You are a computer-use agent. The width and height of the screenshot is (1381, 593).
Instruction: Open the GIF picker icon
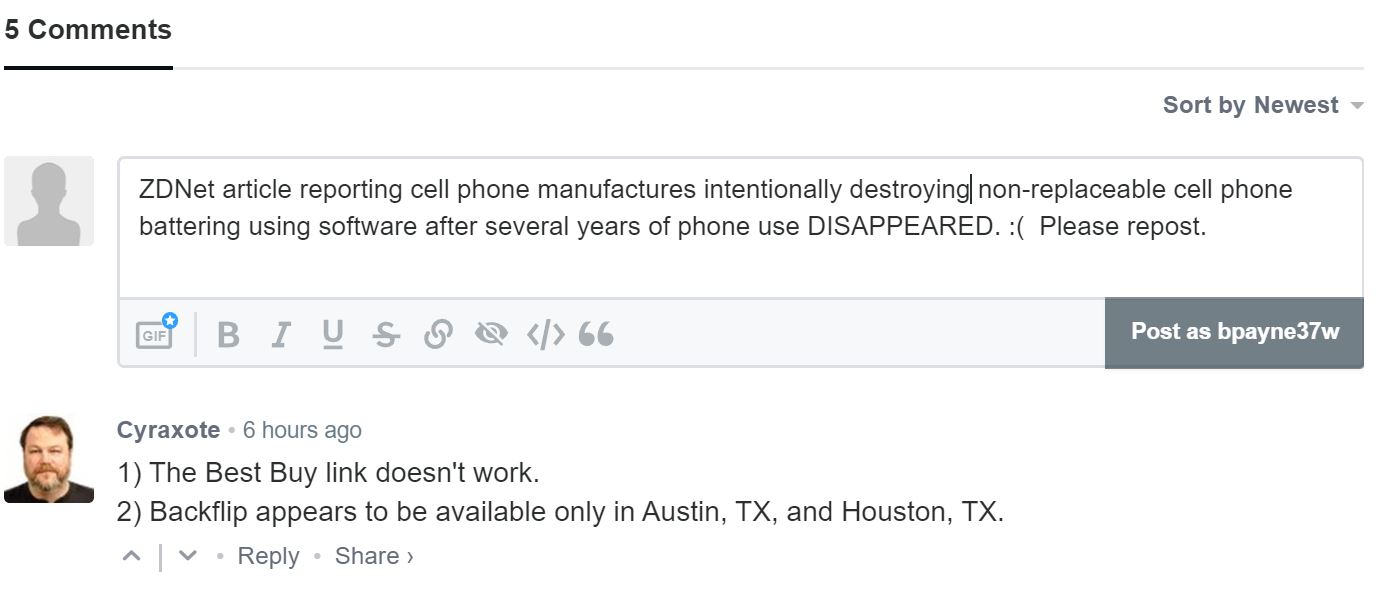coord(155,333)
